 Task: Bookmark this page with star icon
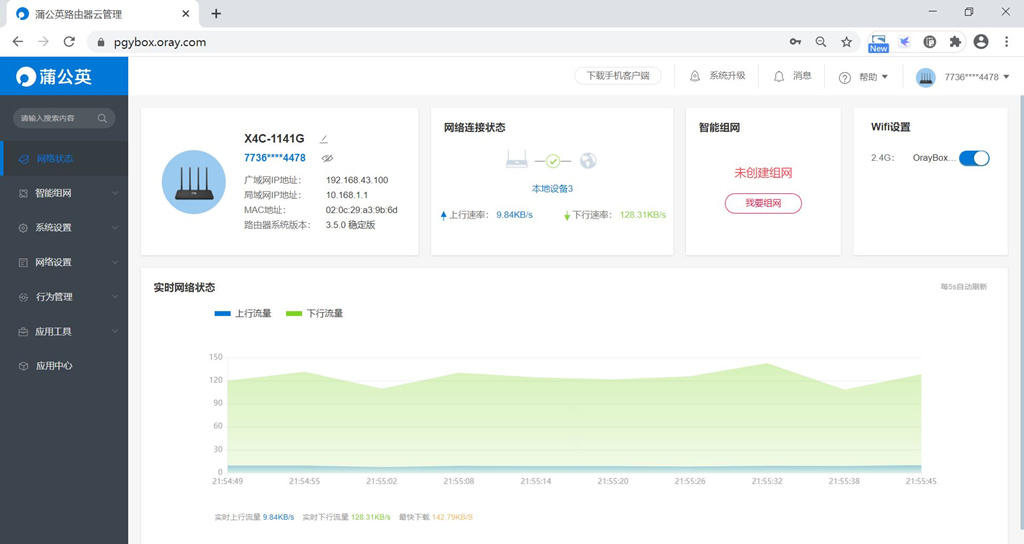pos(846,42)
